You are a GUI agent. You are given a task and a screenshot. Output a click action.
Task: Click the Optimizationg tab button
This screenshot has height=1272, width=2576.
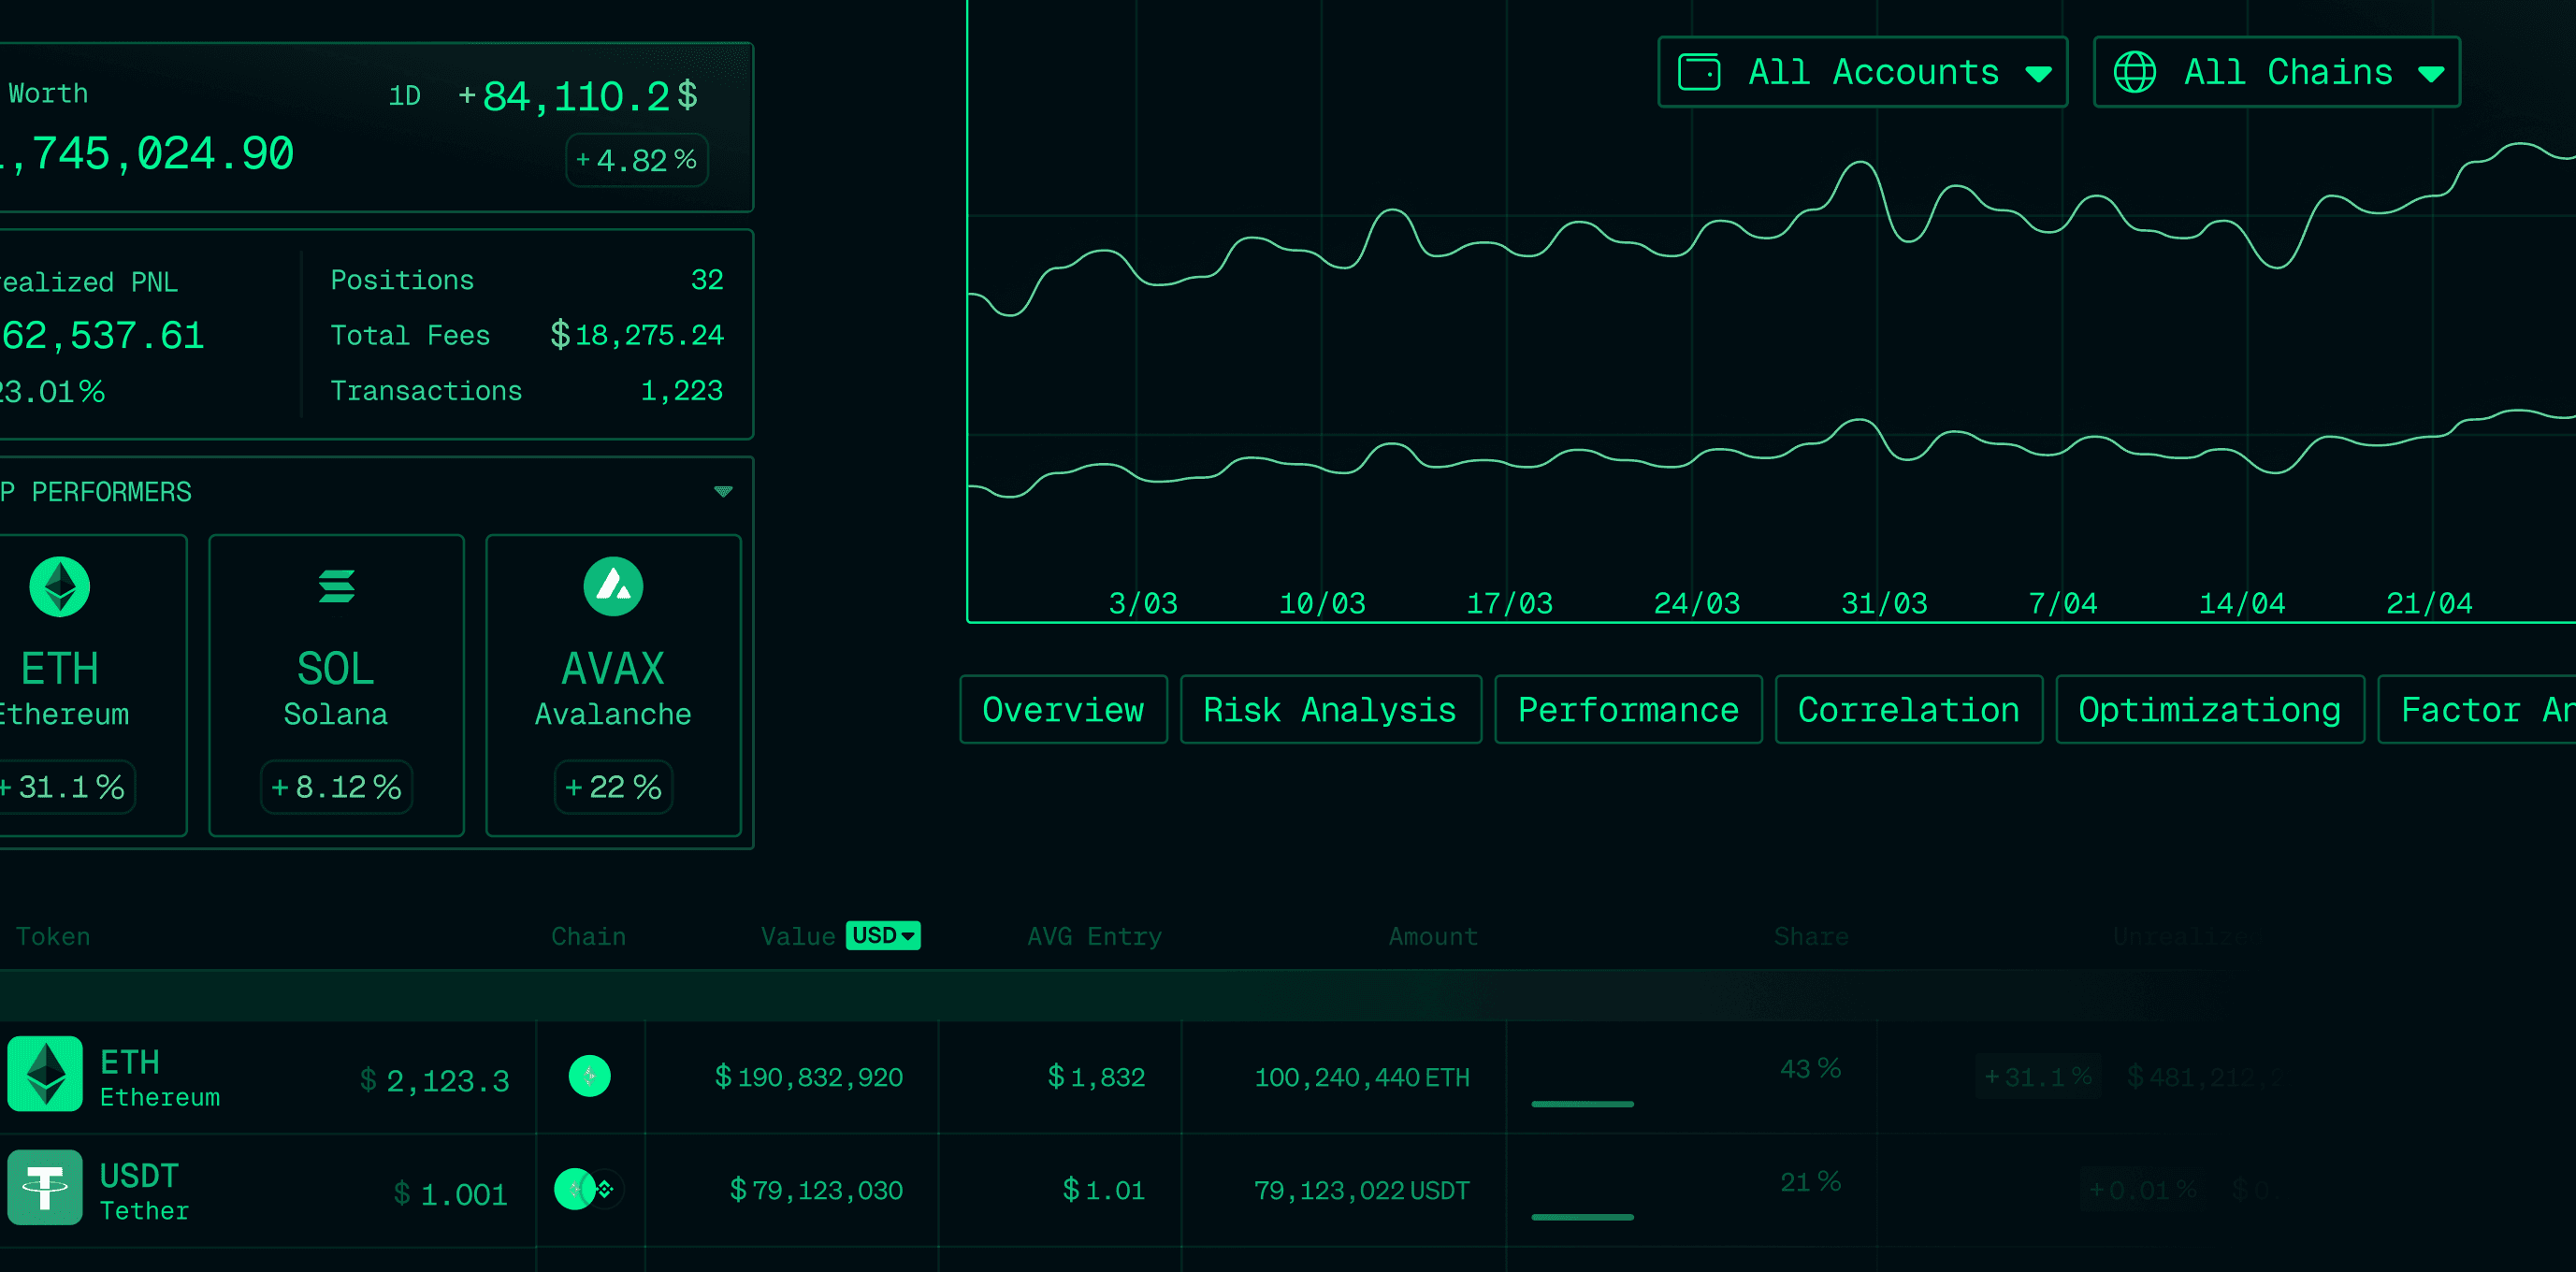(2209, 710)
